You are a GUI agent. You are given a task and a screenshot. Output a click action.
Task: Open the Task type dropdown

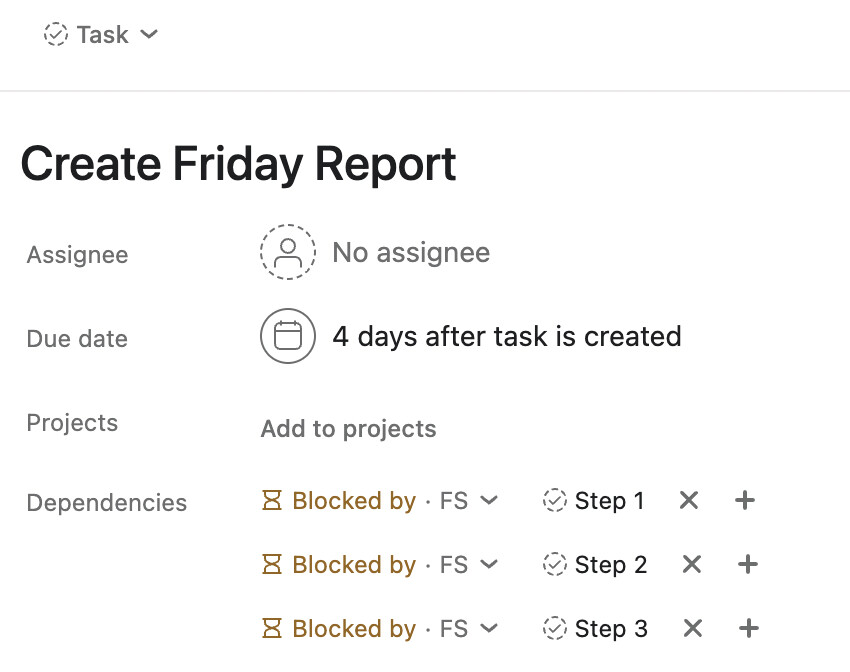pyautogui.click(x=101, y=35)
